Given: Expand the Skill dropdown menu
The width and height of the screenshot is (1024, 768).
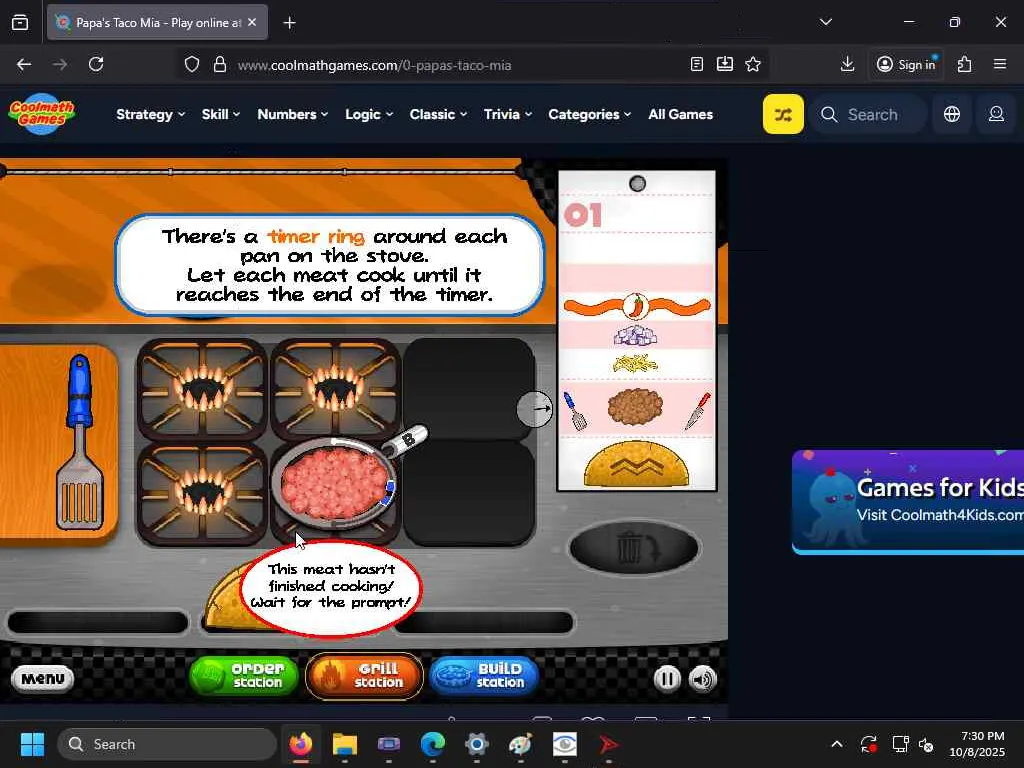Looking at the screenshot, I should 221,114.
